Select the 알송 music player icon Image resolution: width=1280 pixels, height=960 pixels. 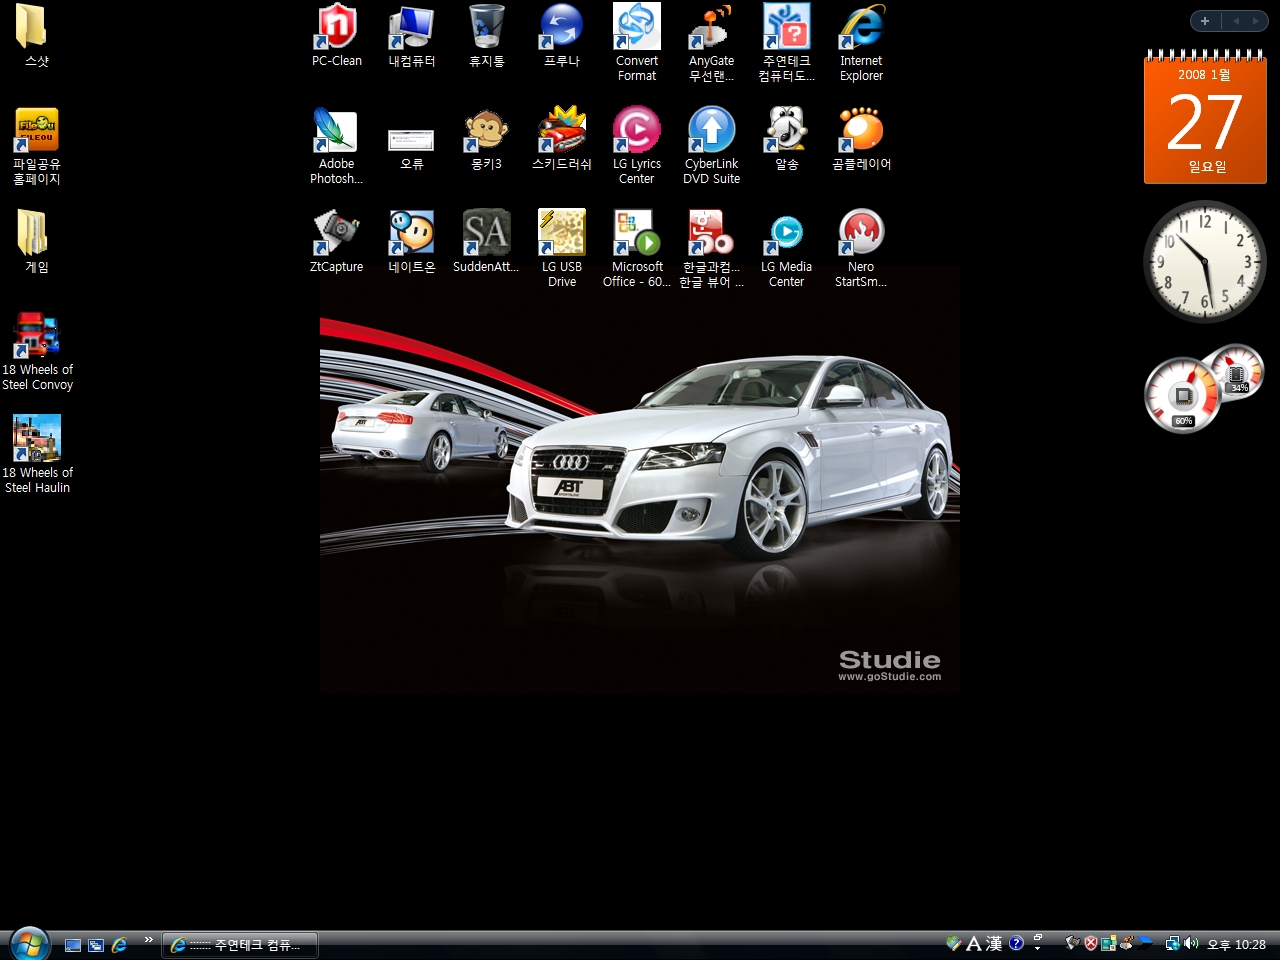point(787,140)
